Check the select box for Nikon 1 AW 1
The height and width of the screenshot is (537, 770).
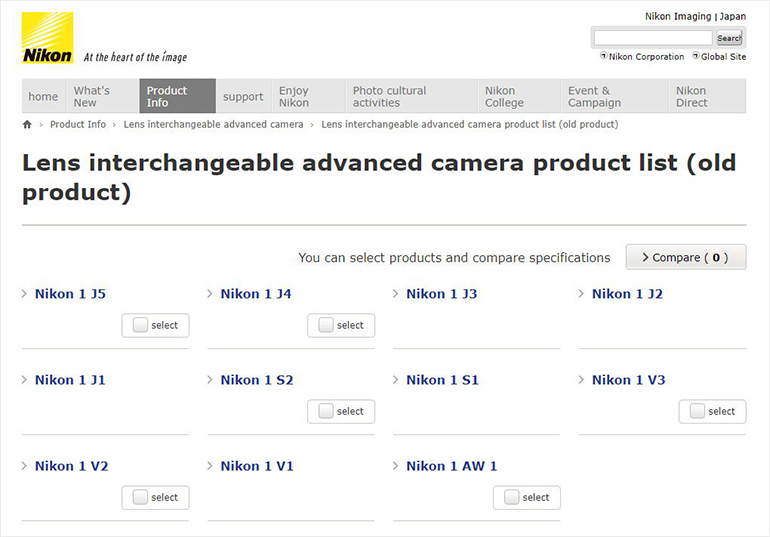(x=512, y=497)
